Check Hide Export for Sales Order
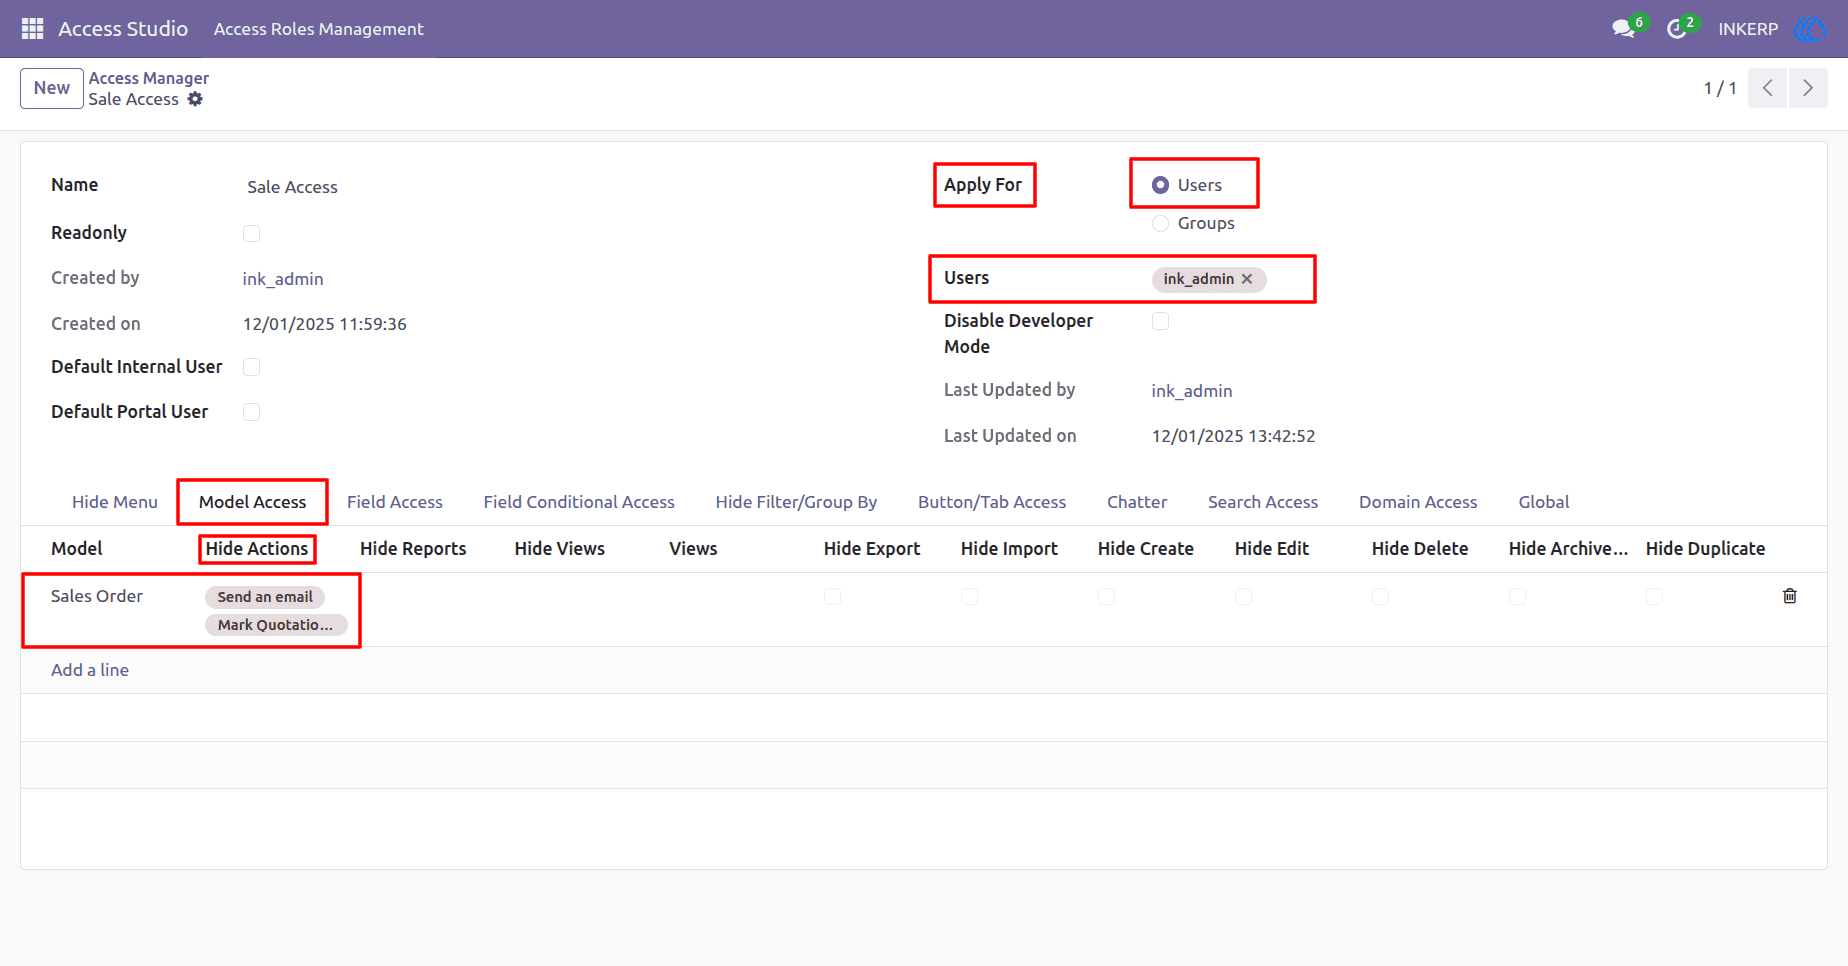Screen dimensions: 1848x966 pyautogui.click(x=832, y=596)
